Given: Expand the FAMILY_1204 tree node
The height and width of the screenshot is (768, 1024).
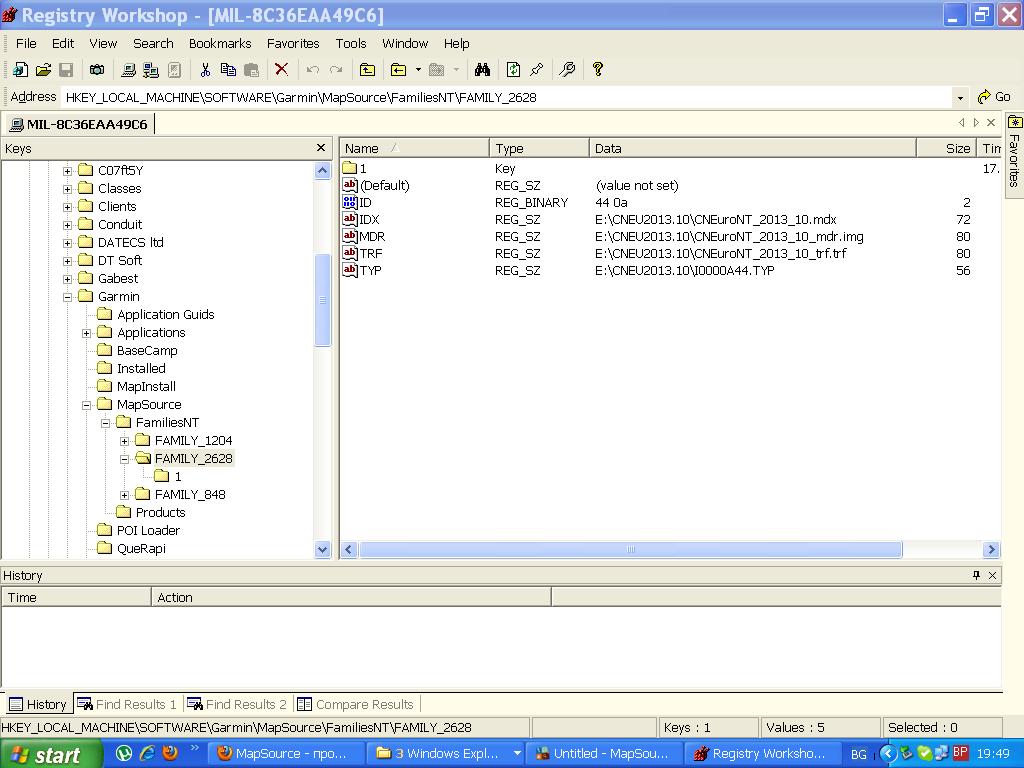Looking at the screenshot, I should click(125, 441).
